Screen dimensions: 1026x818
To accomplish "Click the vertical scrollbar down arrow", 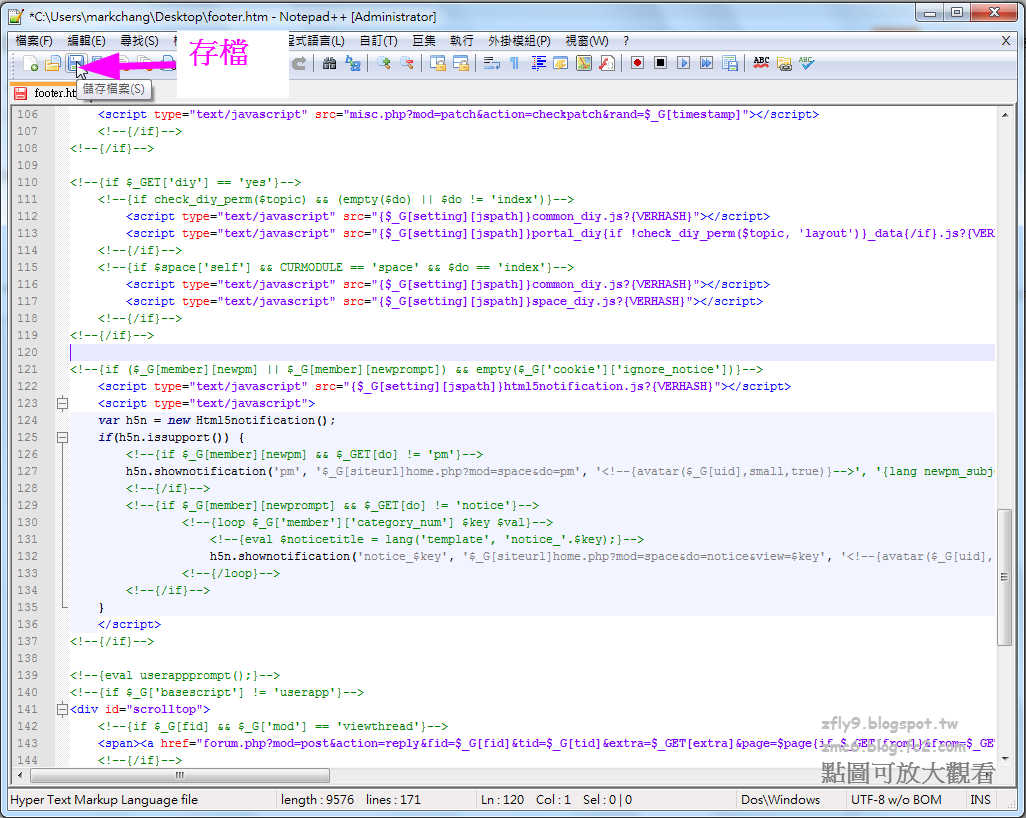I will 1004,758.
